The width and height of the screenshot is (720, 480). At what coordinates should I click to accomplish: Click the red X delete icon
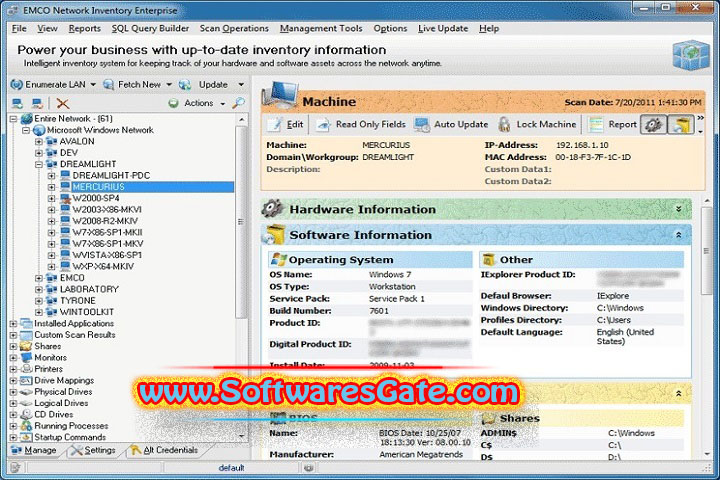coord(62,103)
